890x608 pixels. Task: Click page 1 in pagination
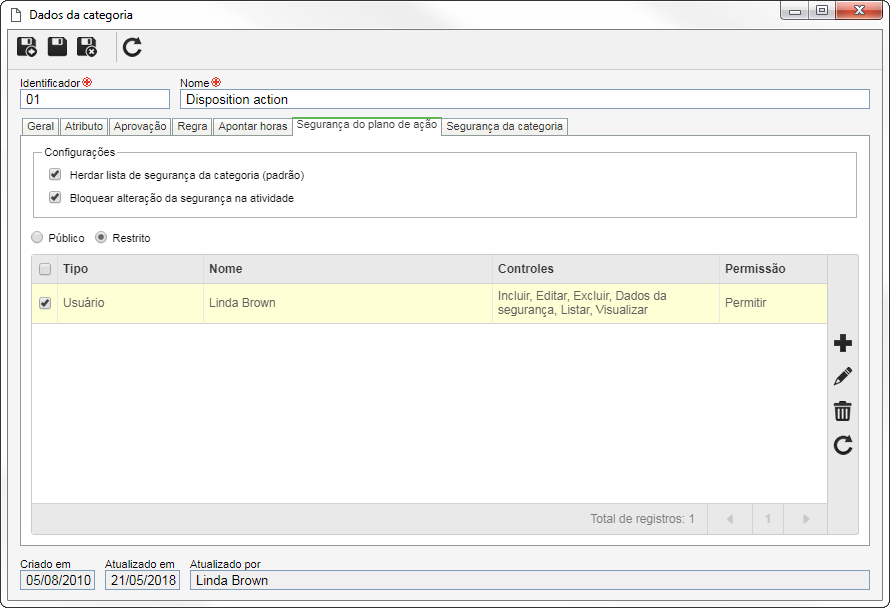coord(768,519)
